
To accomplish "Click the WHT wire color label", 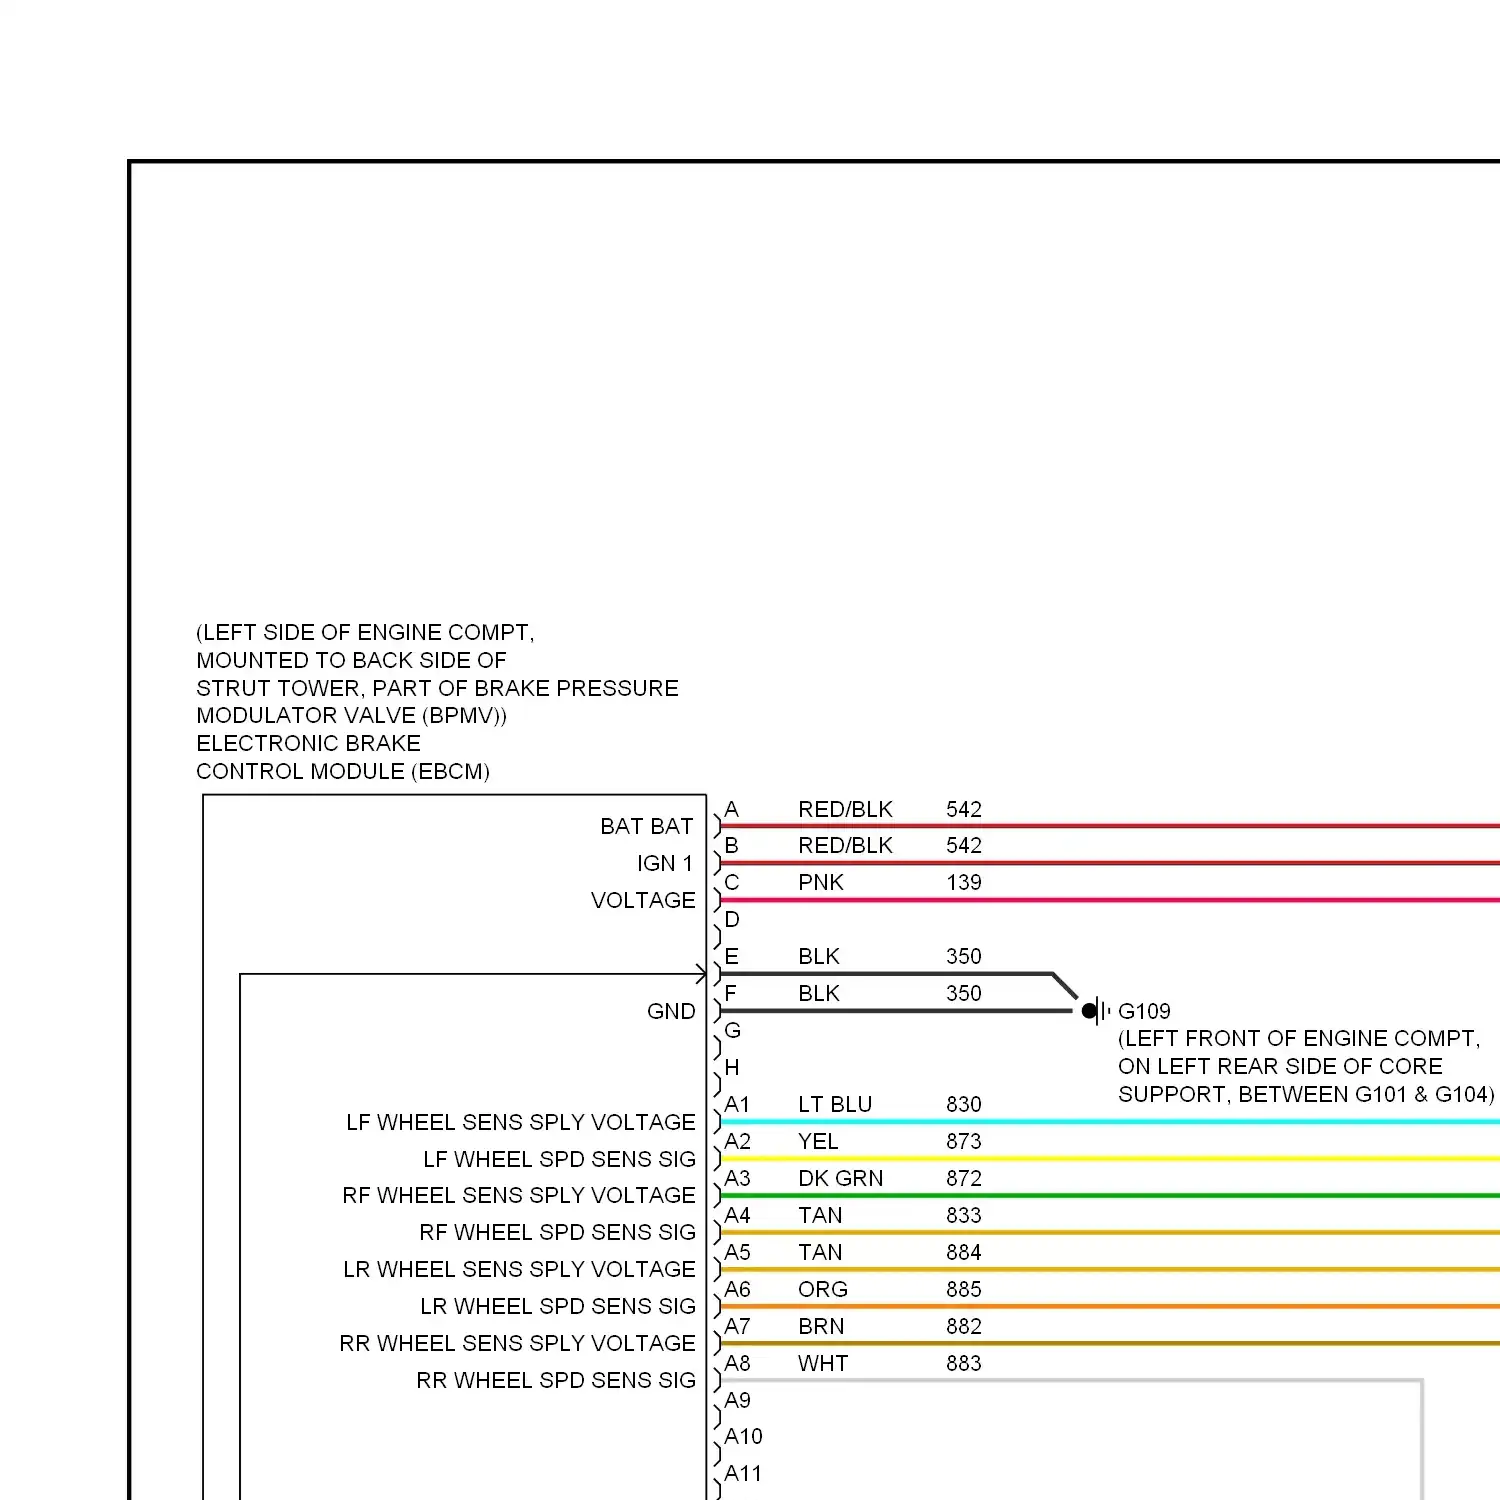I will (823, 1363).
